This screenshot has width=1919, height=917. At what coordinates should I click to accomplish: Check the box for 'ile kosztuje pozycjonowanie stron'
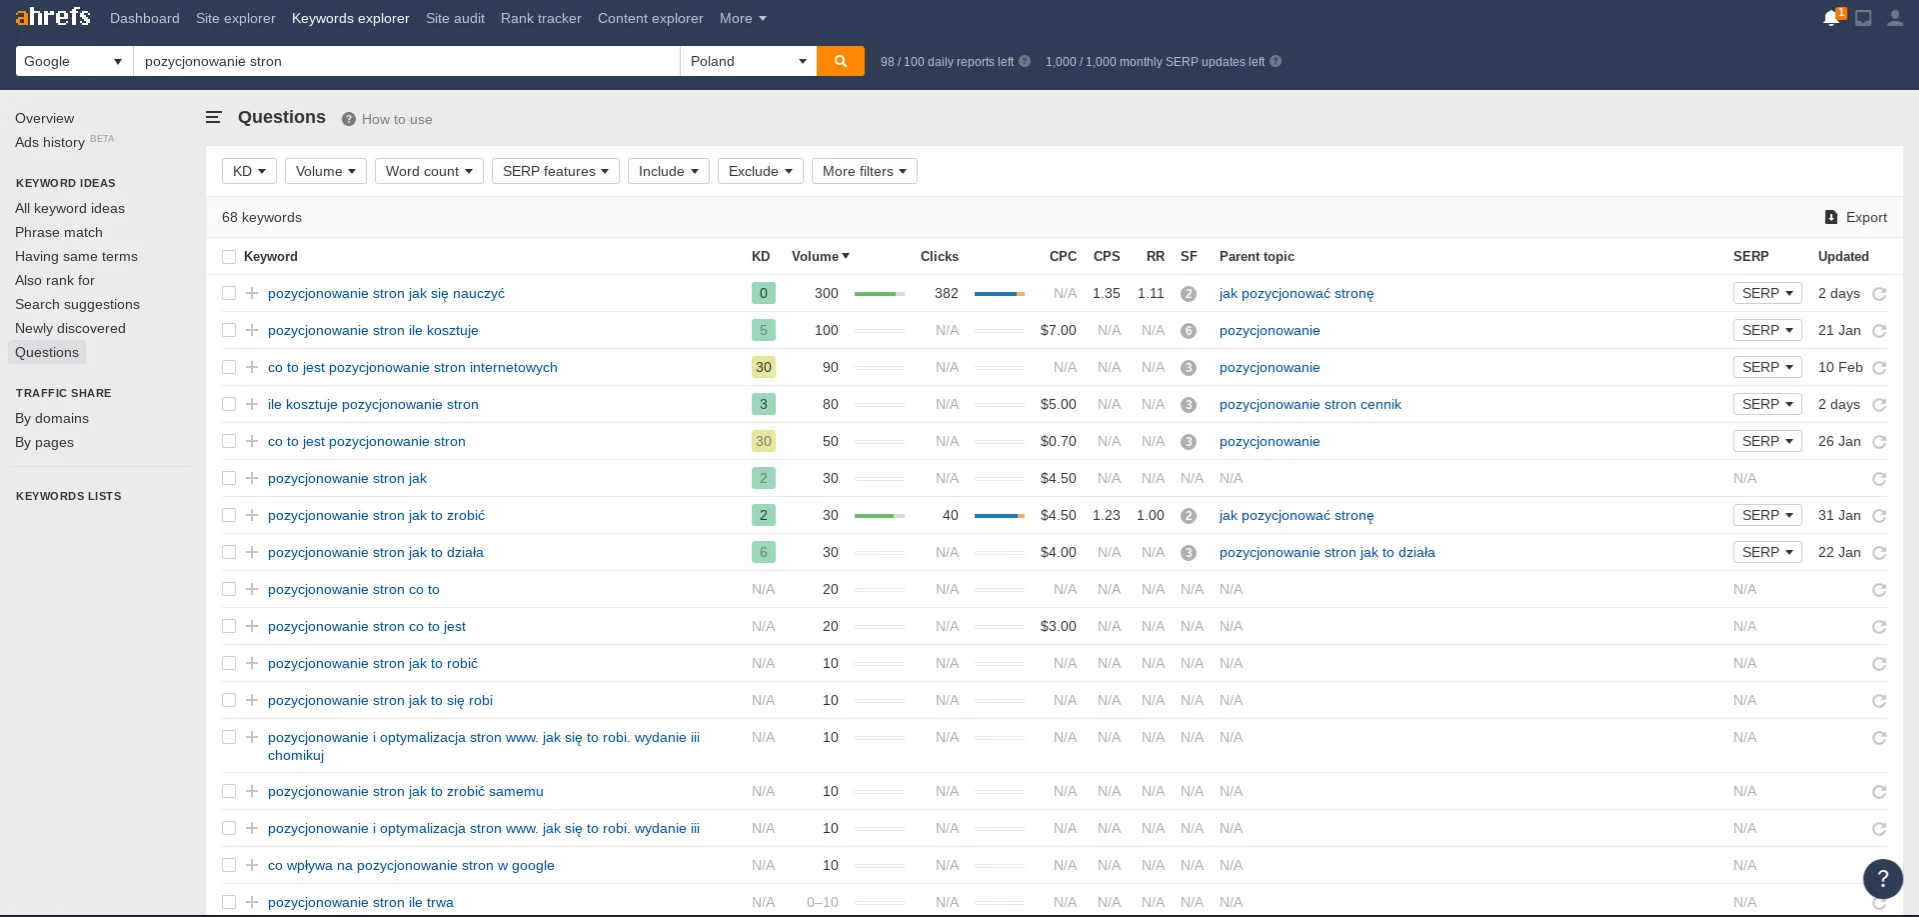coord(229,404)
